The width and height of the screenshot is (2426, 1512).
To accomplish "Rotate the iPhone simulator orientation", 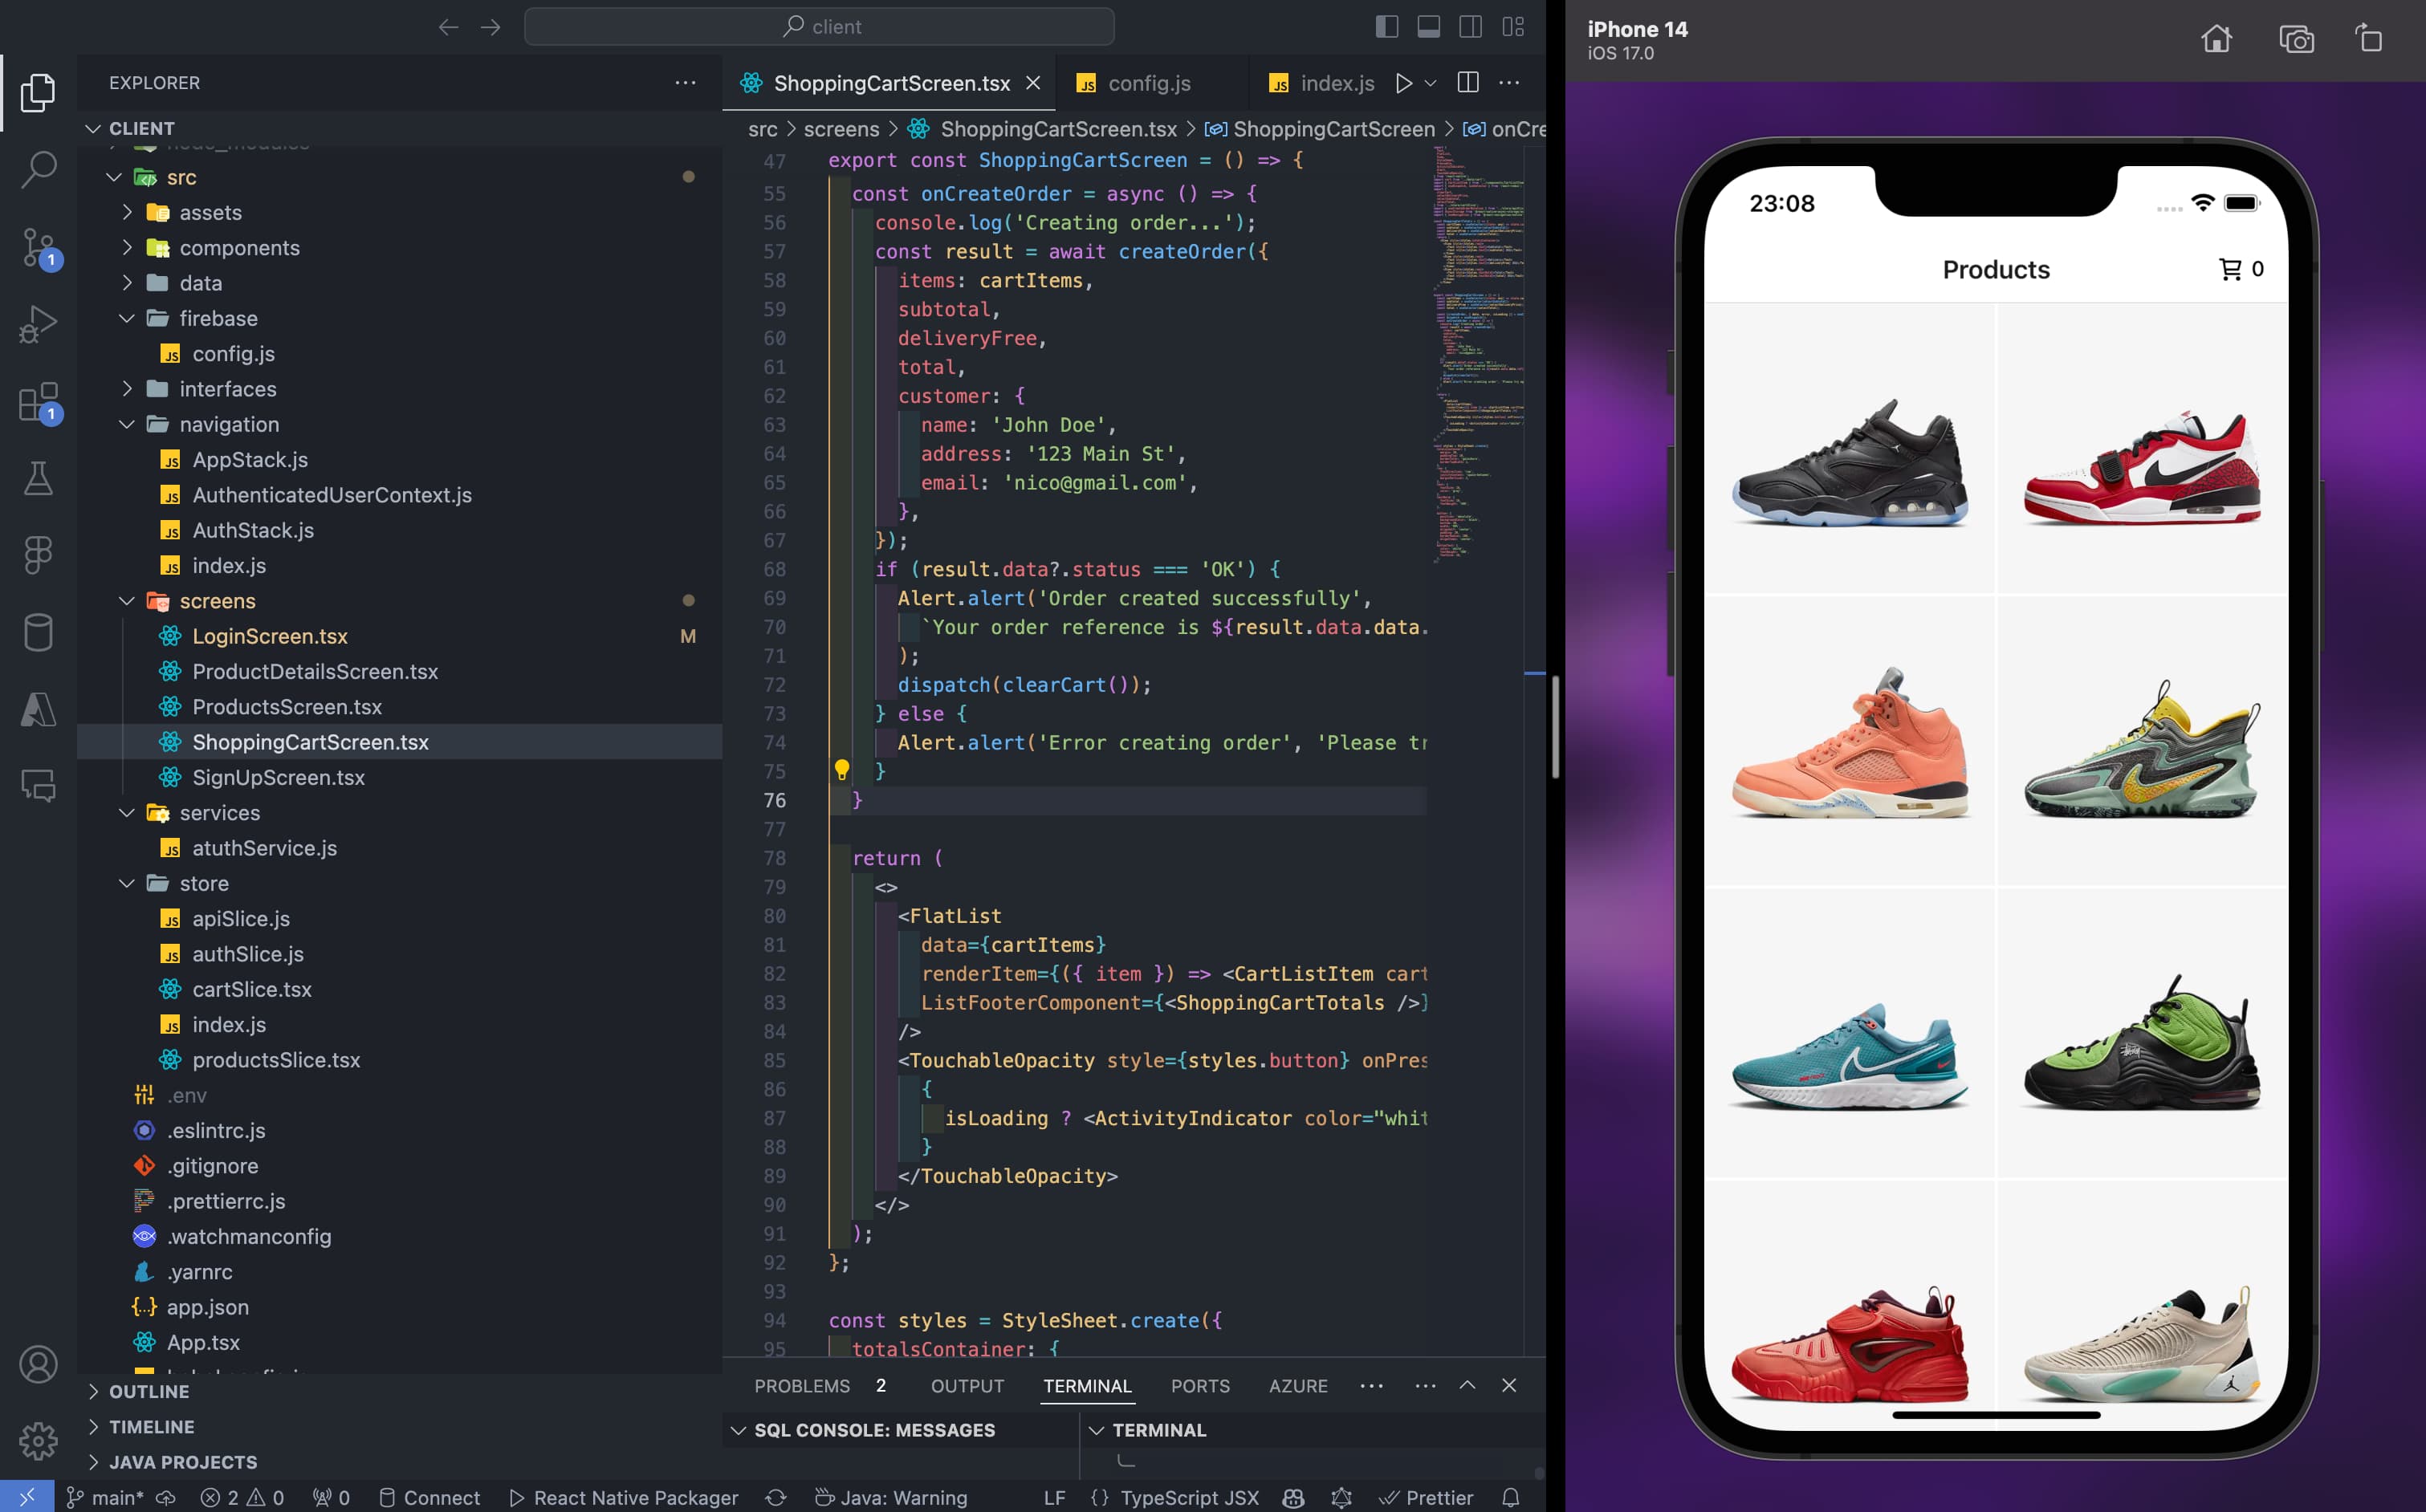I will [x=2369, y=38].
